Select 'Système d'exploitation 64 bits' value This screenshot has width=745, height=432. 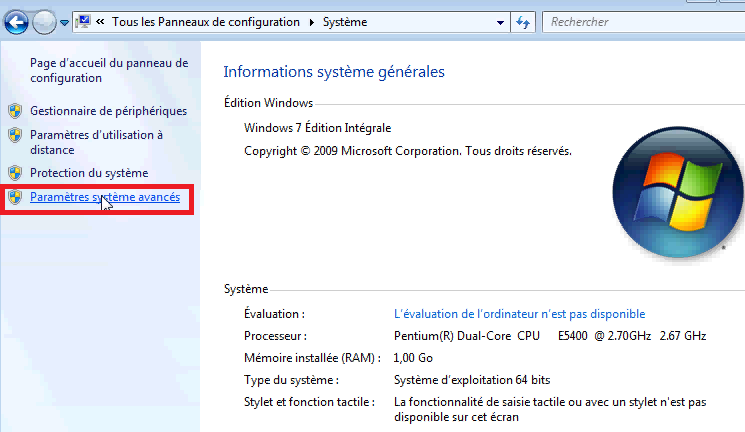pyautogui.click(x=472, y=380)
